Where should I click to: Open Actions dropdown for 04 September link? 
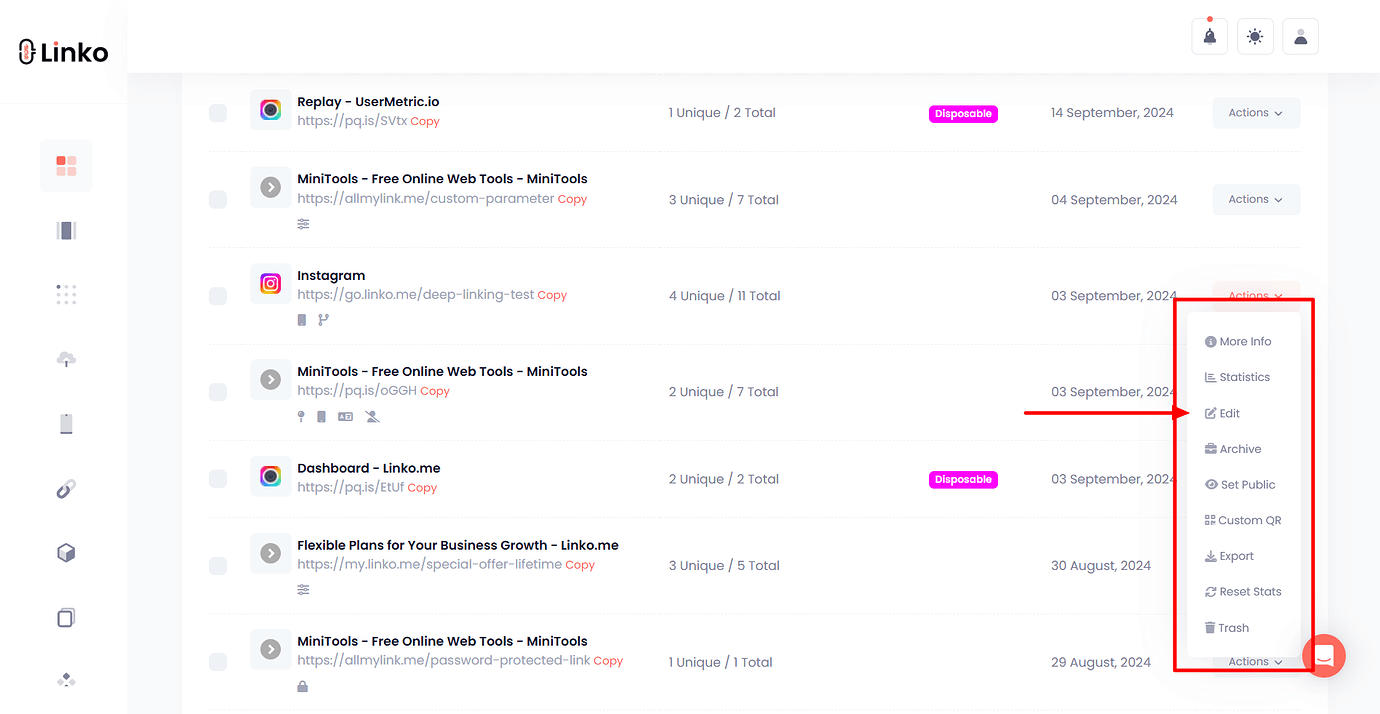point(1255,200)
